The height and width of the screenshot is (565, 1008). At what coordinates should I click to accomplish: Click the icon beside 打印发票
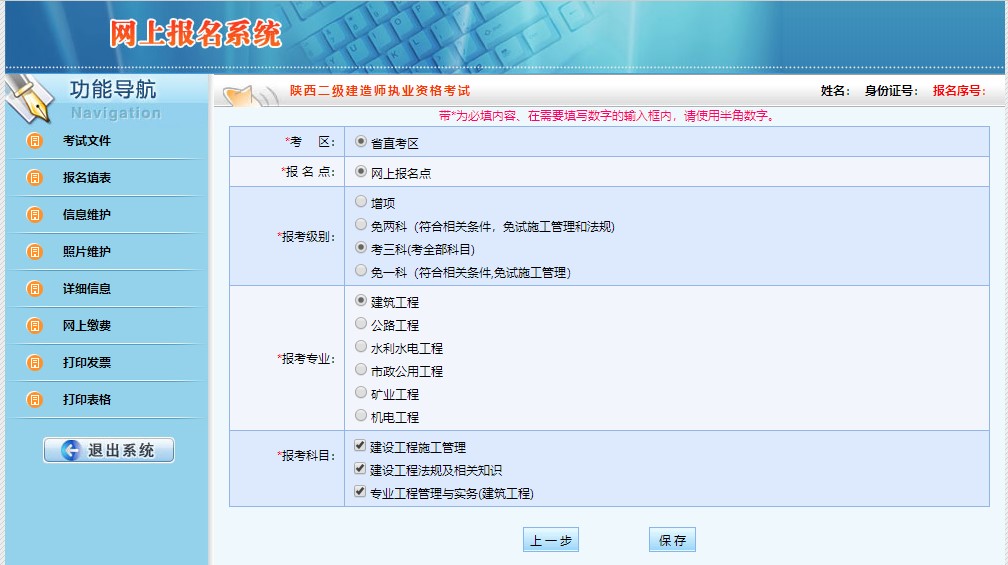[x=35, y=363]
